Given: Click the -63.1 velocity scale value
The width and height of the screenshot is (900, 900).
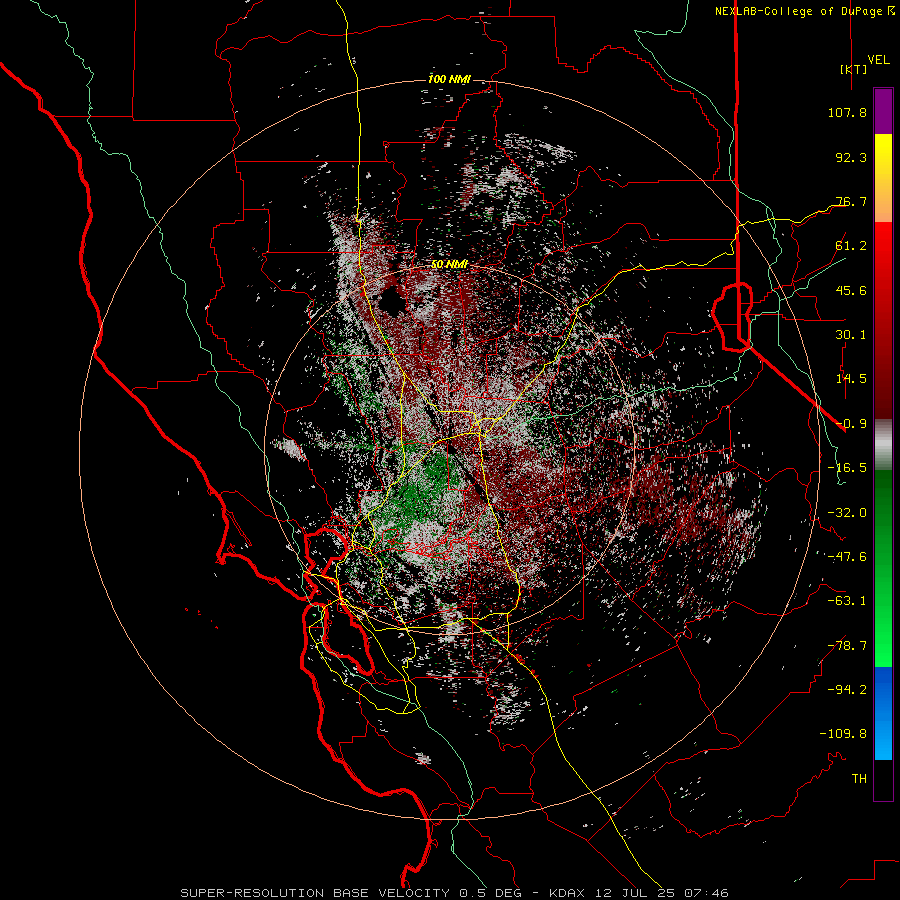Looking at the screenshot, I should pyautogui.click(x=847, y=601).
